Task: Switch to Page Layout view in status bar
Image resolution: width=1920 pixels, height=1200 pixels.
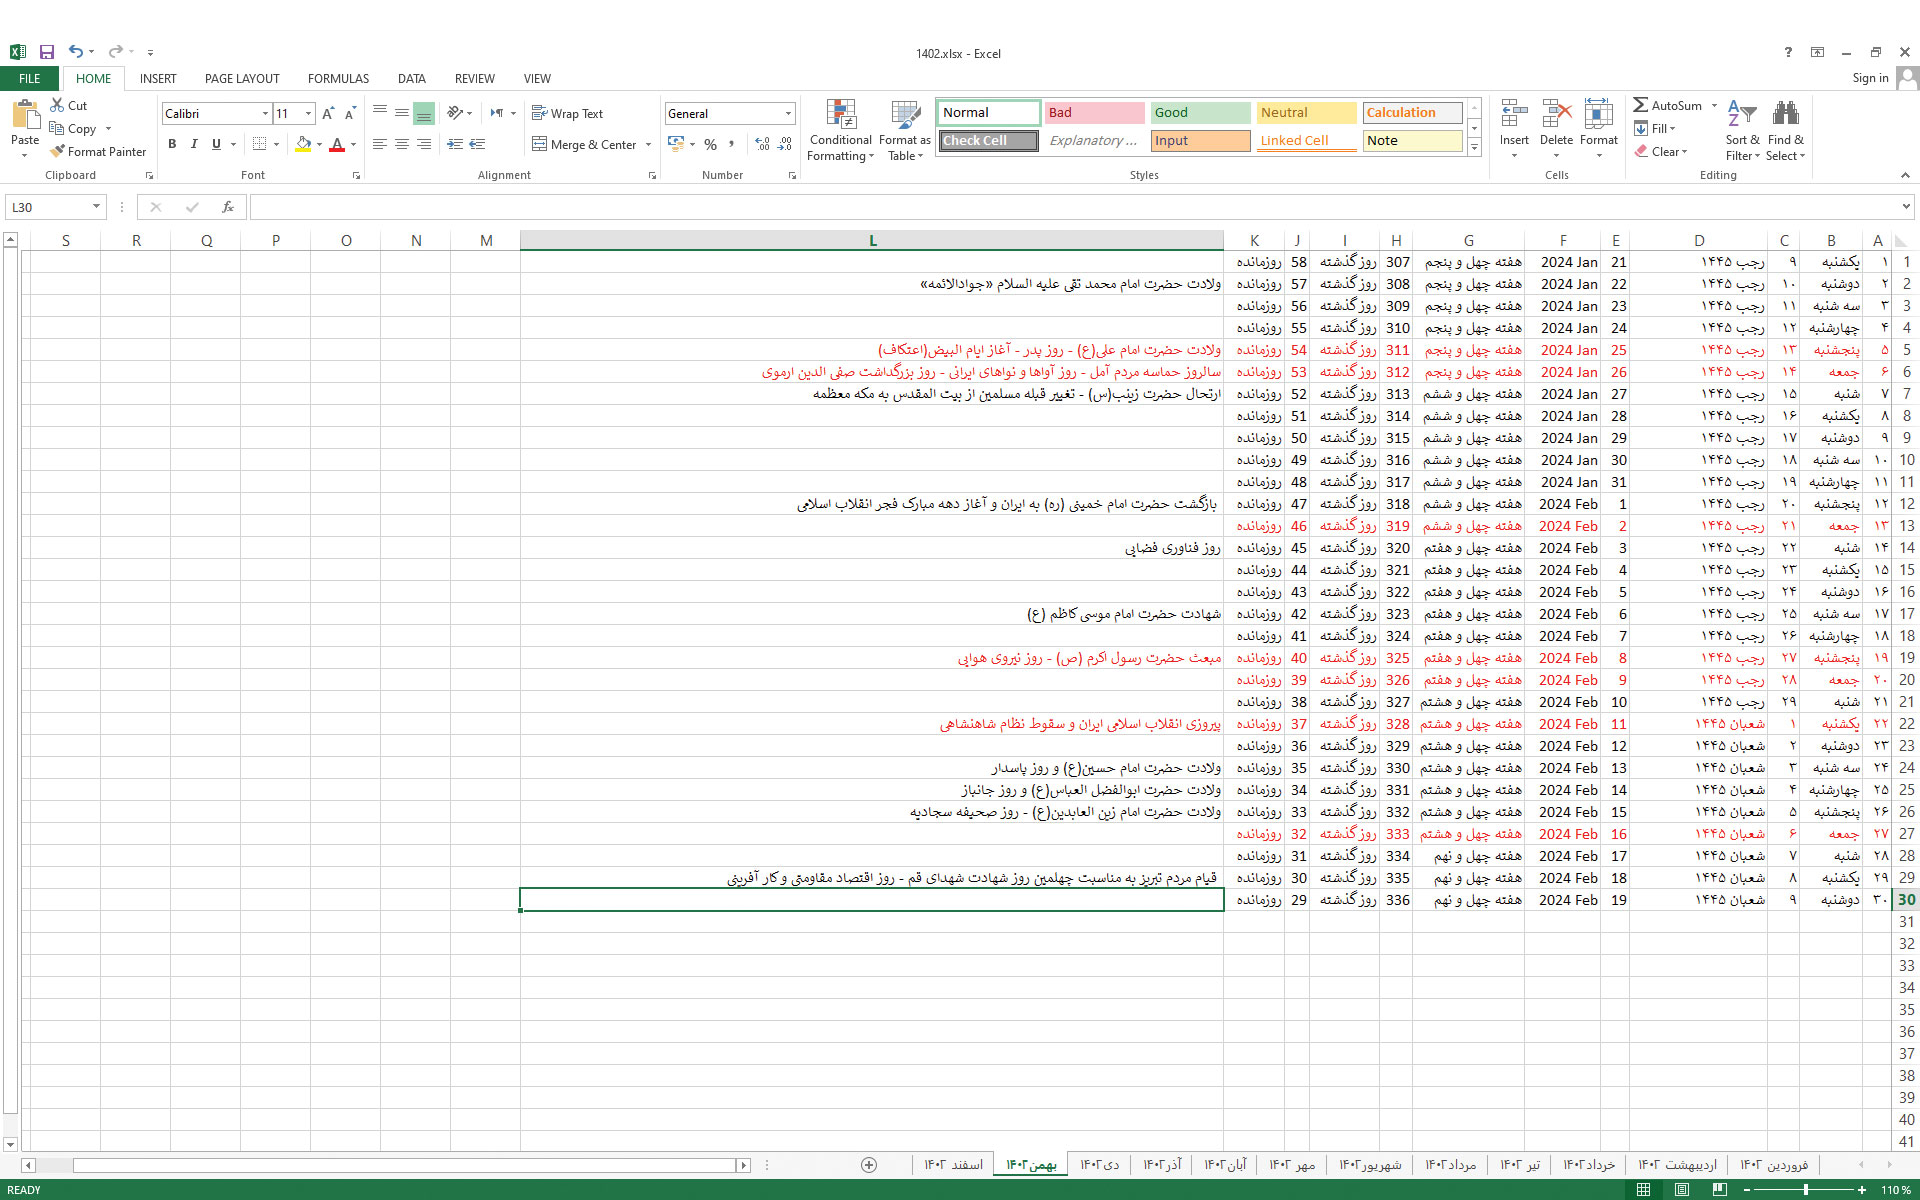Action: click(1682, 1190)
